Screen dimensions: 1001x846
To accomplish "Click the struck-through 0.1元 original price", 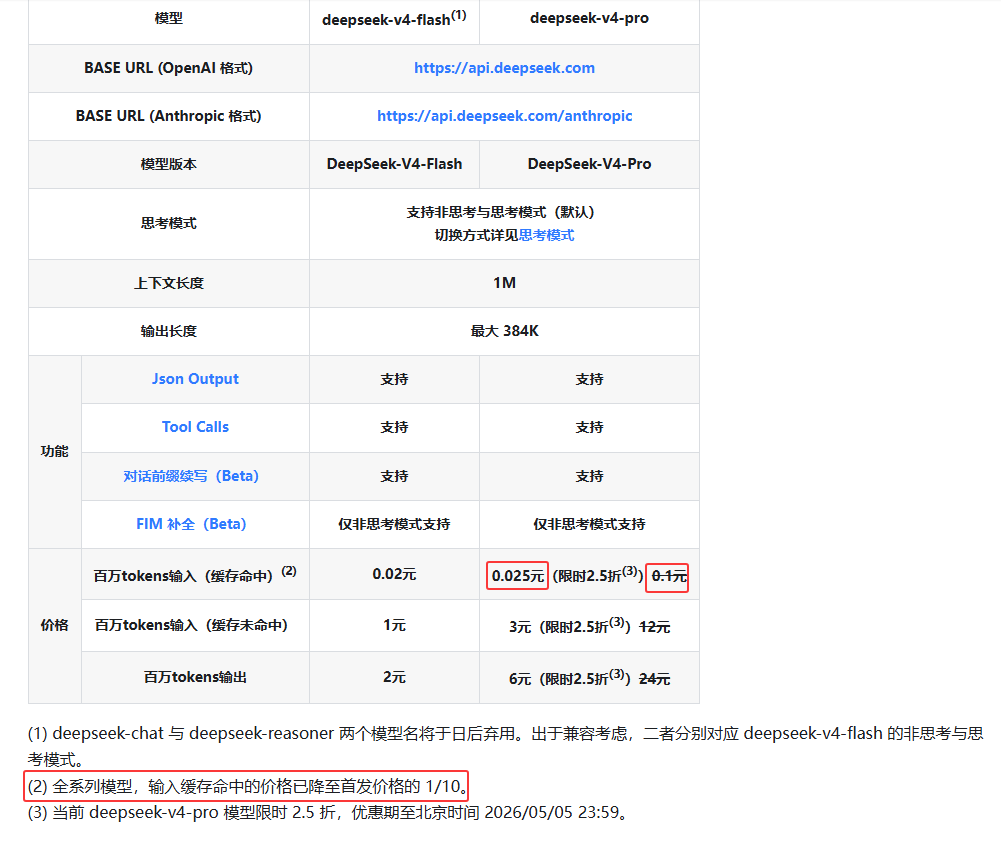I will click(667, 576).
